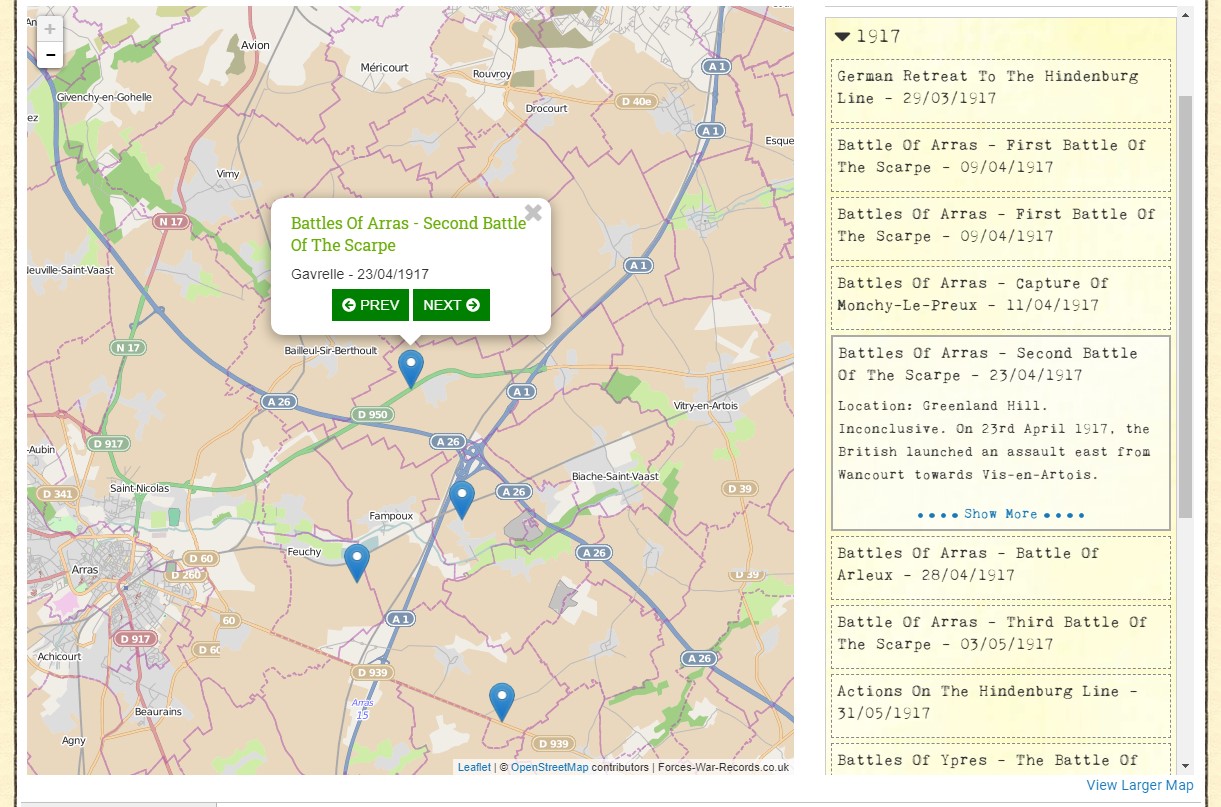Viewport: 1221px width, 807px height.
Task: Click View Larger Map link
Action: pyautogui.click(x=1139, y=786)
